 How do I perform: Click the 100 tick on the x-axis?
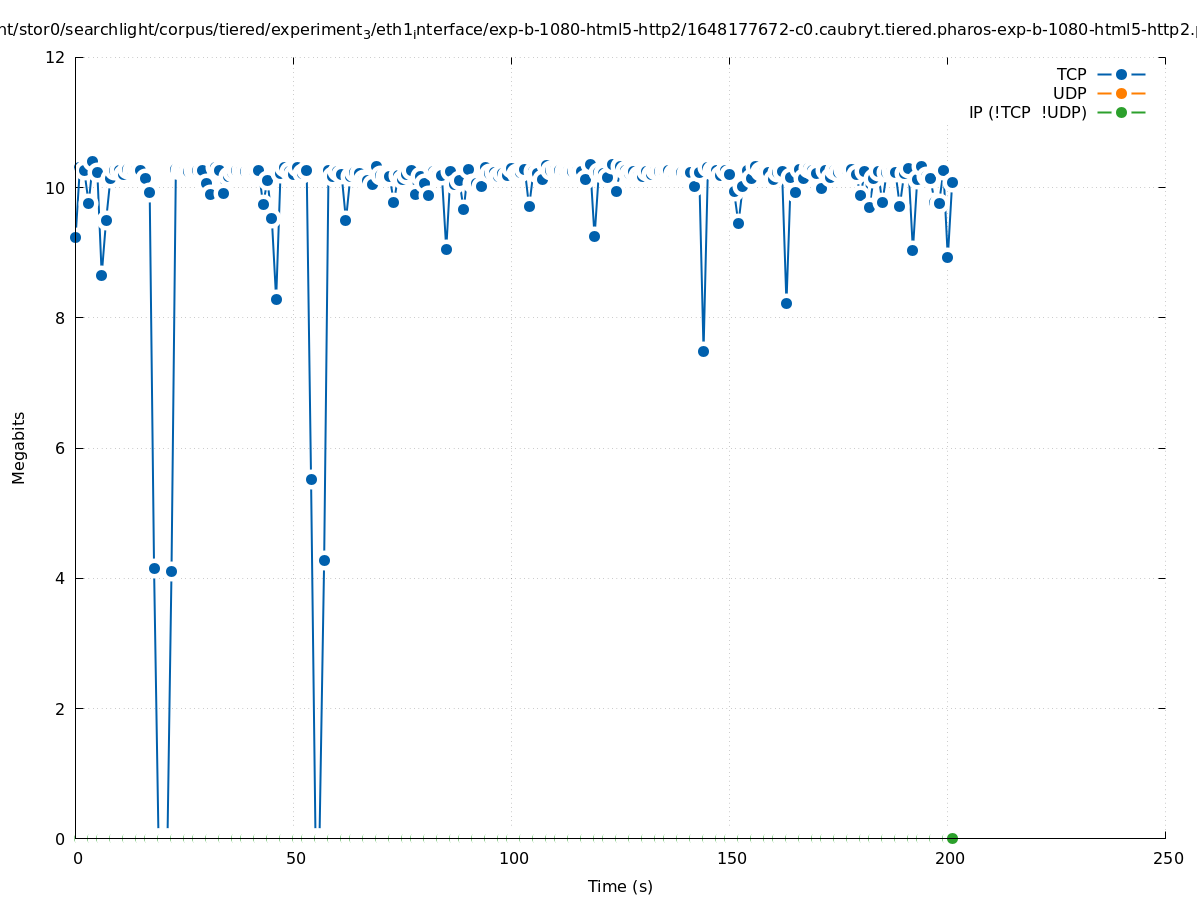click(x=513, y=859)
